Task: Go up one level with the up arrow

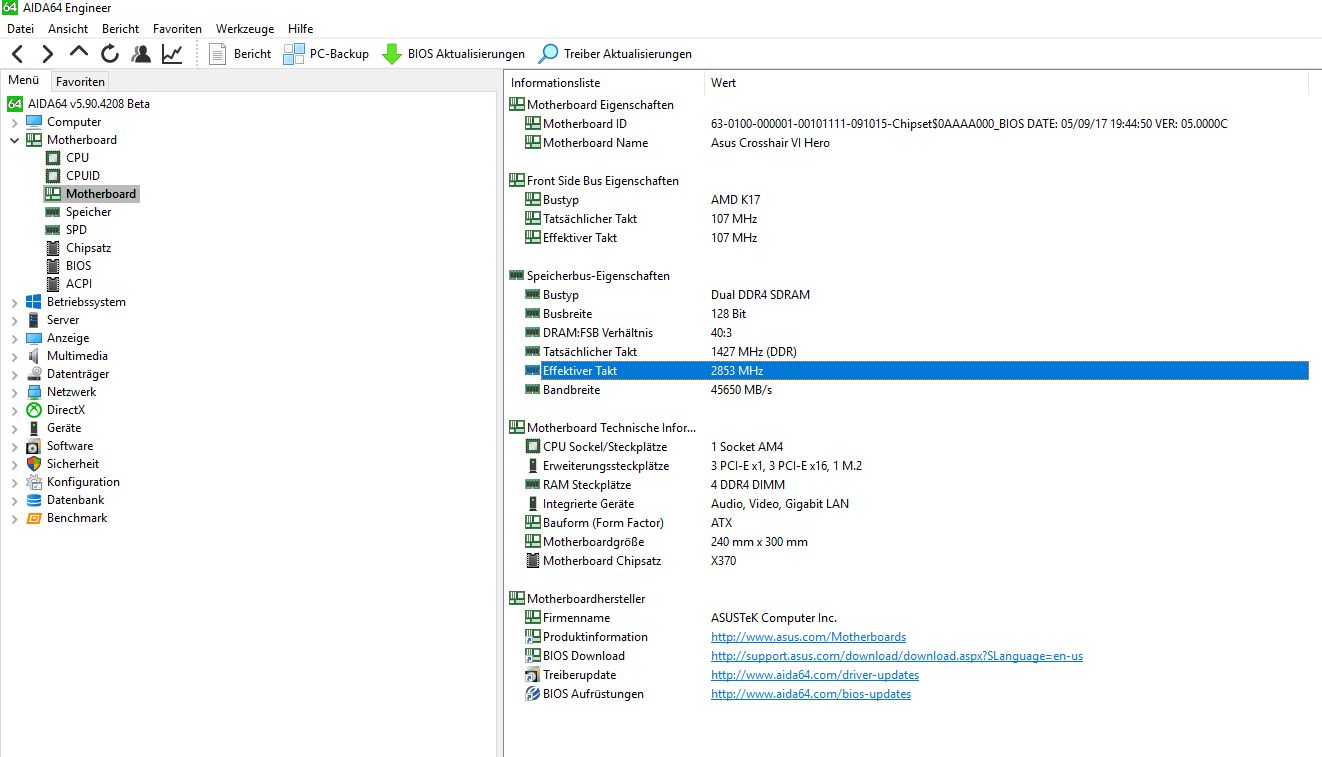Action: (x=79, y=53)
